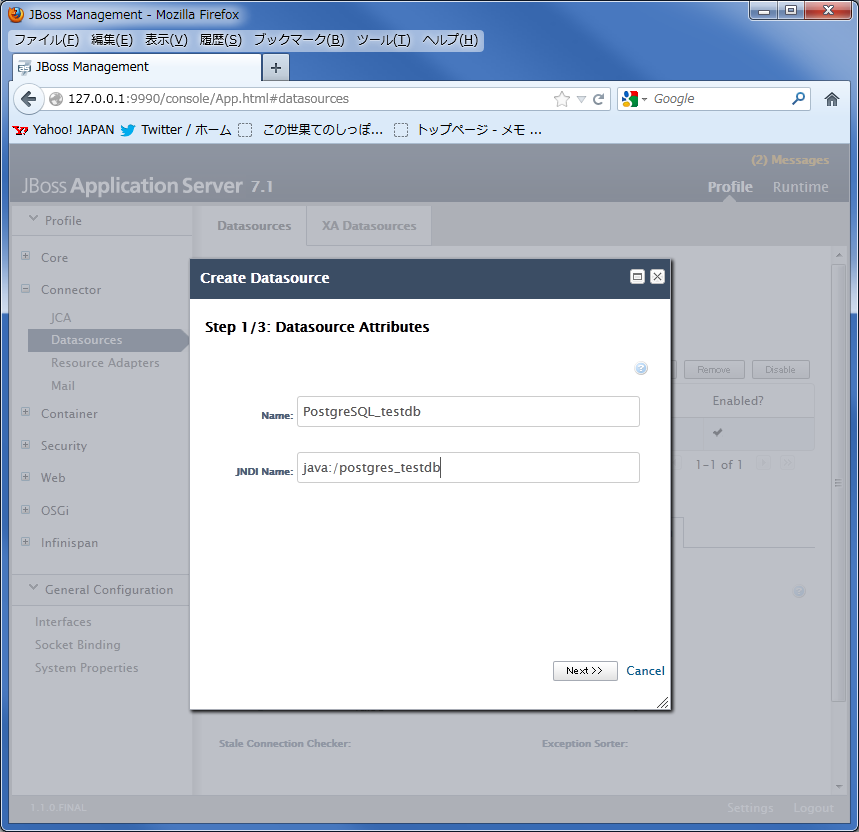Expand the OSGi tree node

pyautogui.click(x=25, y=509)
